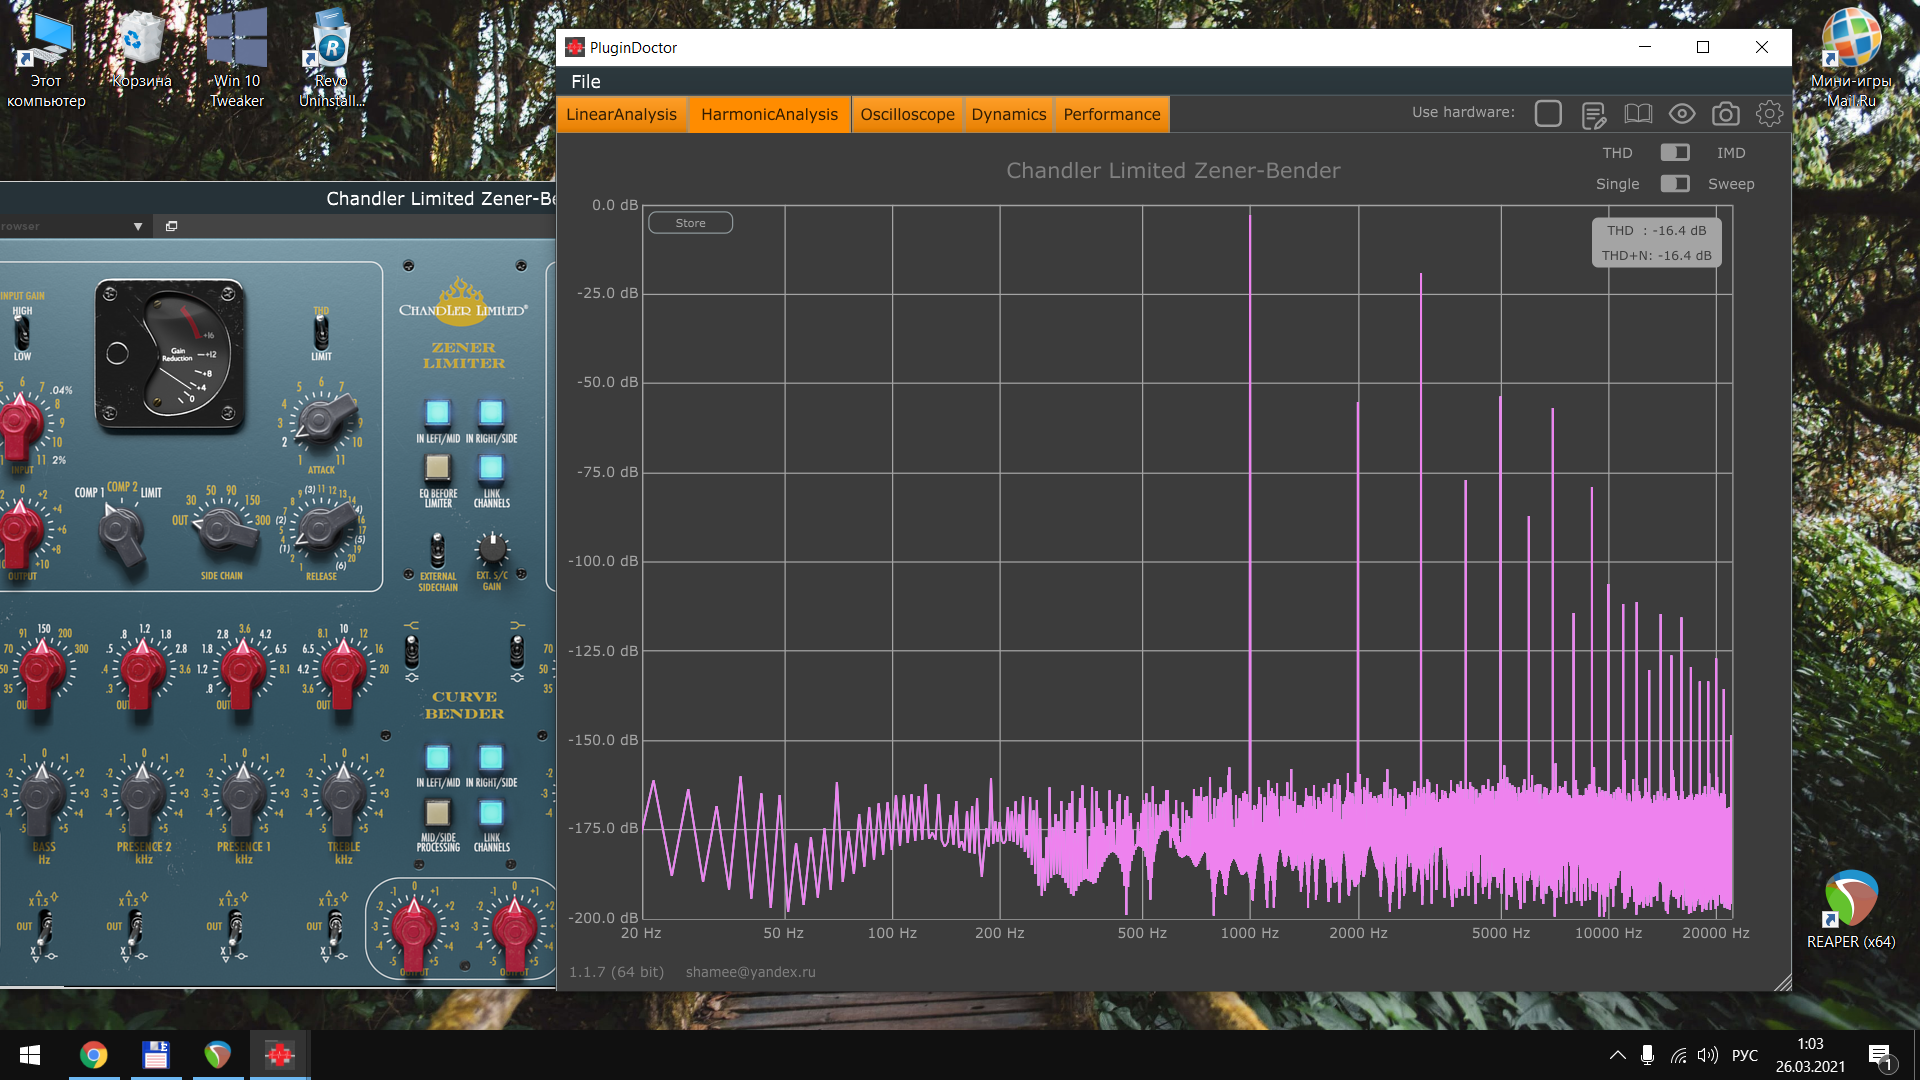Flip the left filter shape switch above Curve Bender

click(411, 652)
